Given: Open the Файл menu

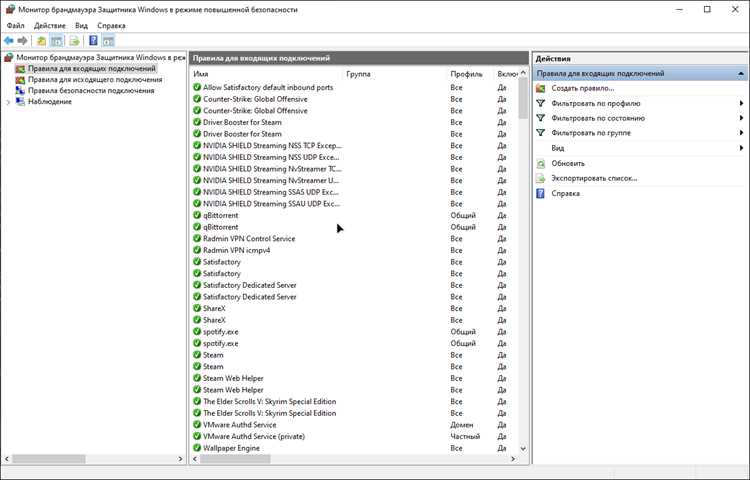Looking at the screenshot, I should [x=16, y=25].
